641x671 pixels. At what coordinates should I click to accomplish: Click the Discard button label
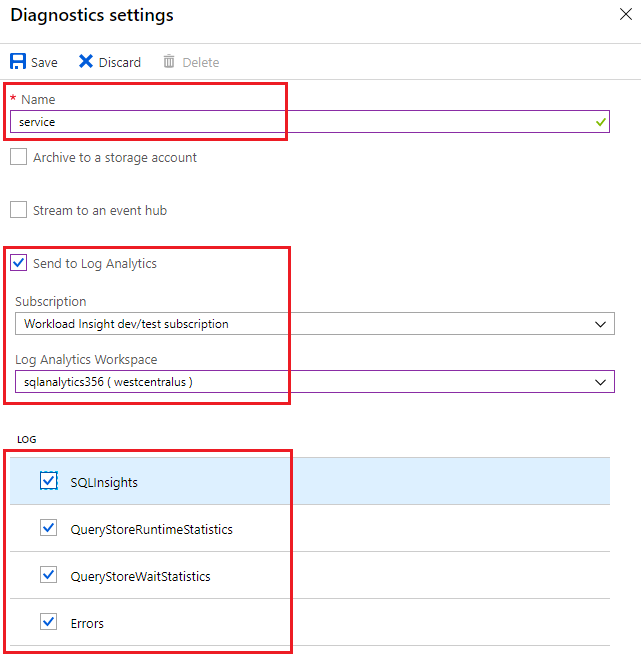point(120,62)
